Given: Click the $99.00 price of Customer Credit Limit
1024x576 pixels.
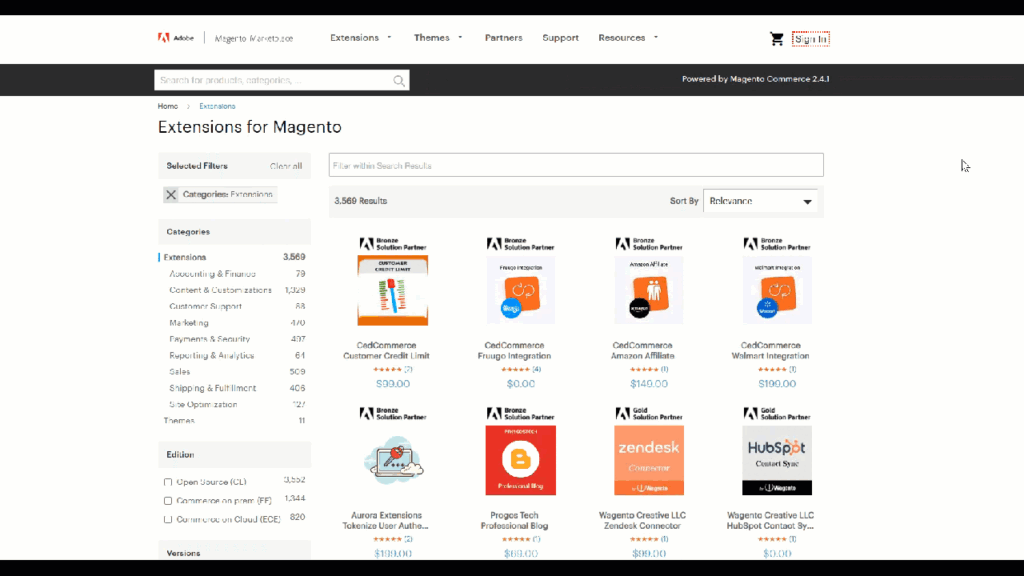Looking at the screenshot, I should pyautogui.click(x=392, y=384).
